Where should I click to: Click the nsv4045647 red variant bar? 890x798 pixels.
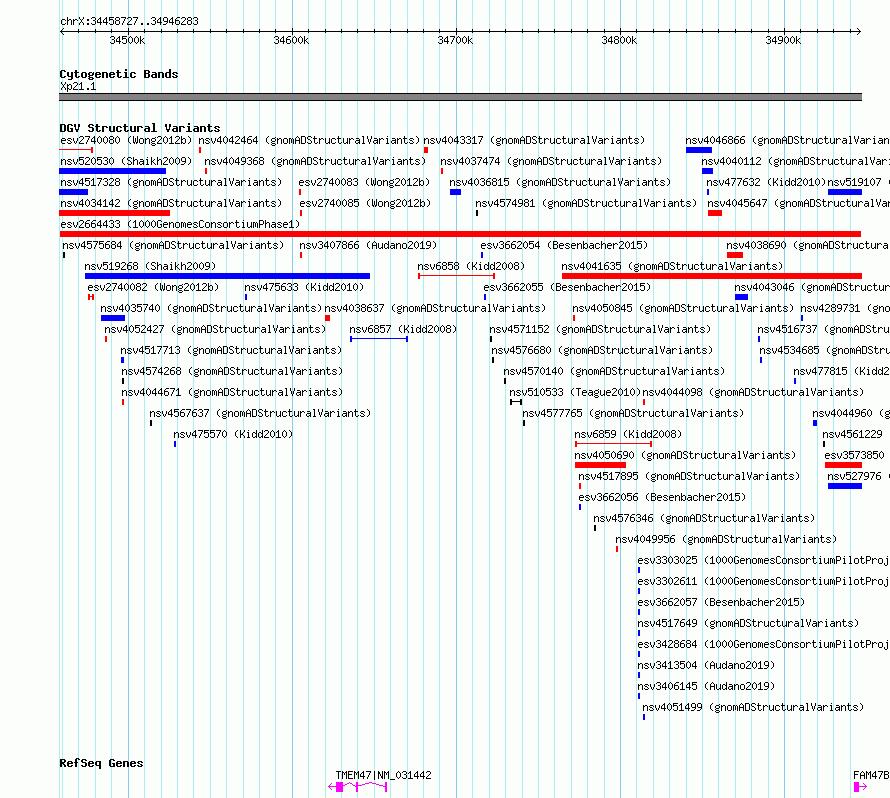(x=715, y=213)
